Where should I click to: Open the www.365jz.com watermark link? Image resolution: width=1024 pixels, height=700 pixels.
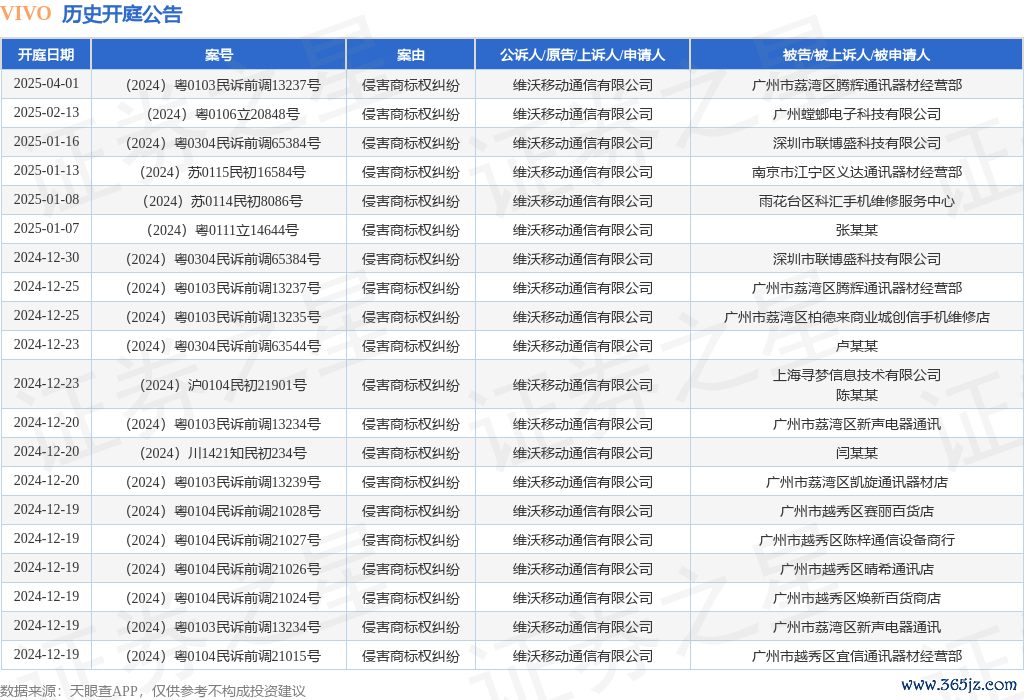click(959, 685)
